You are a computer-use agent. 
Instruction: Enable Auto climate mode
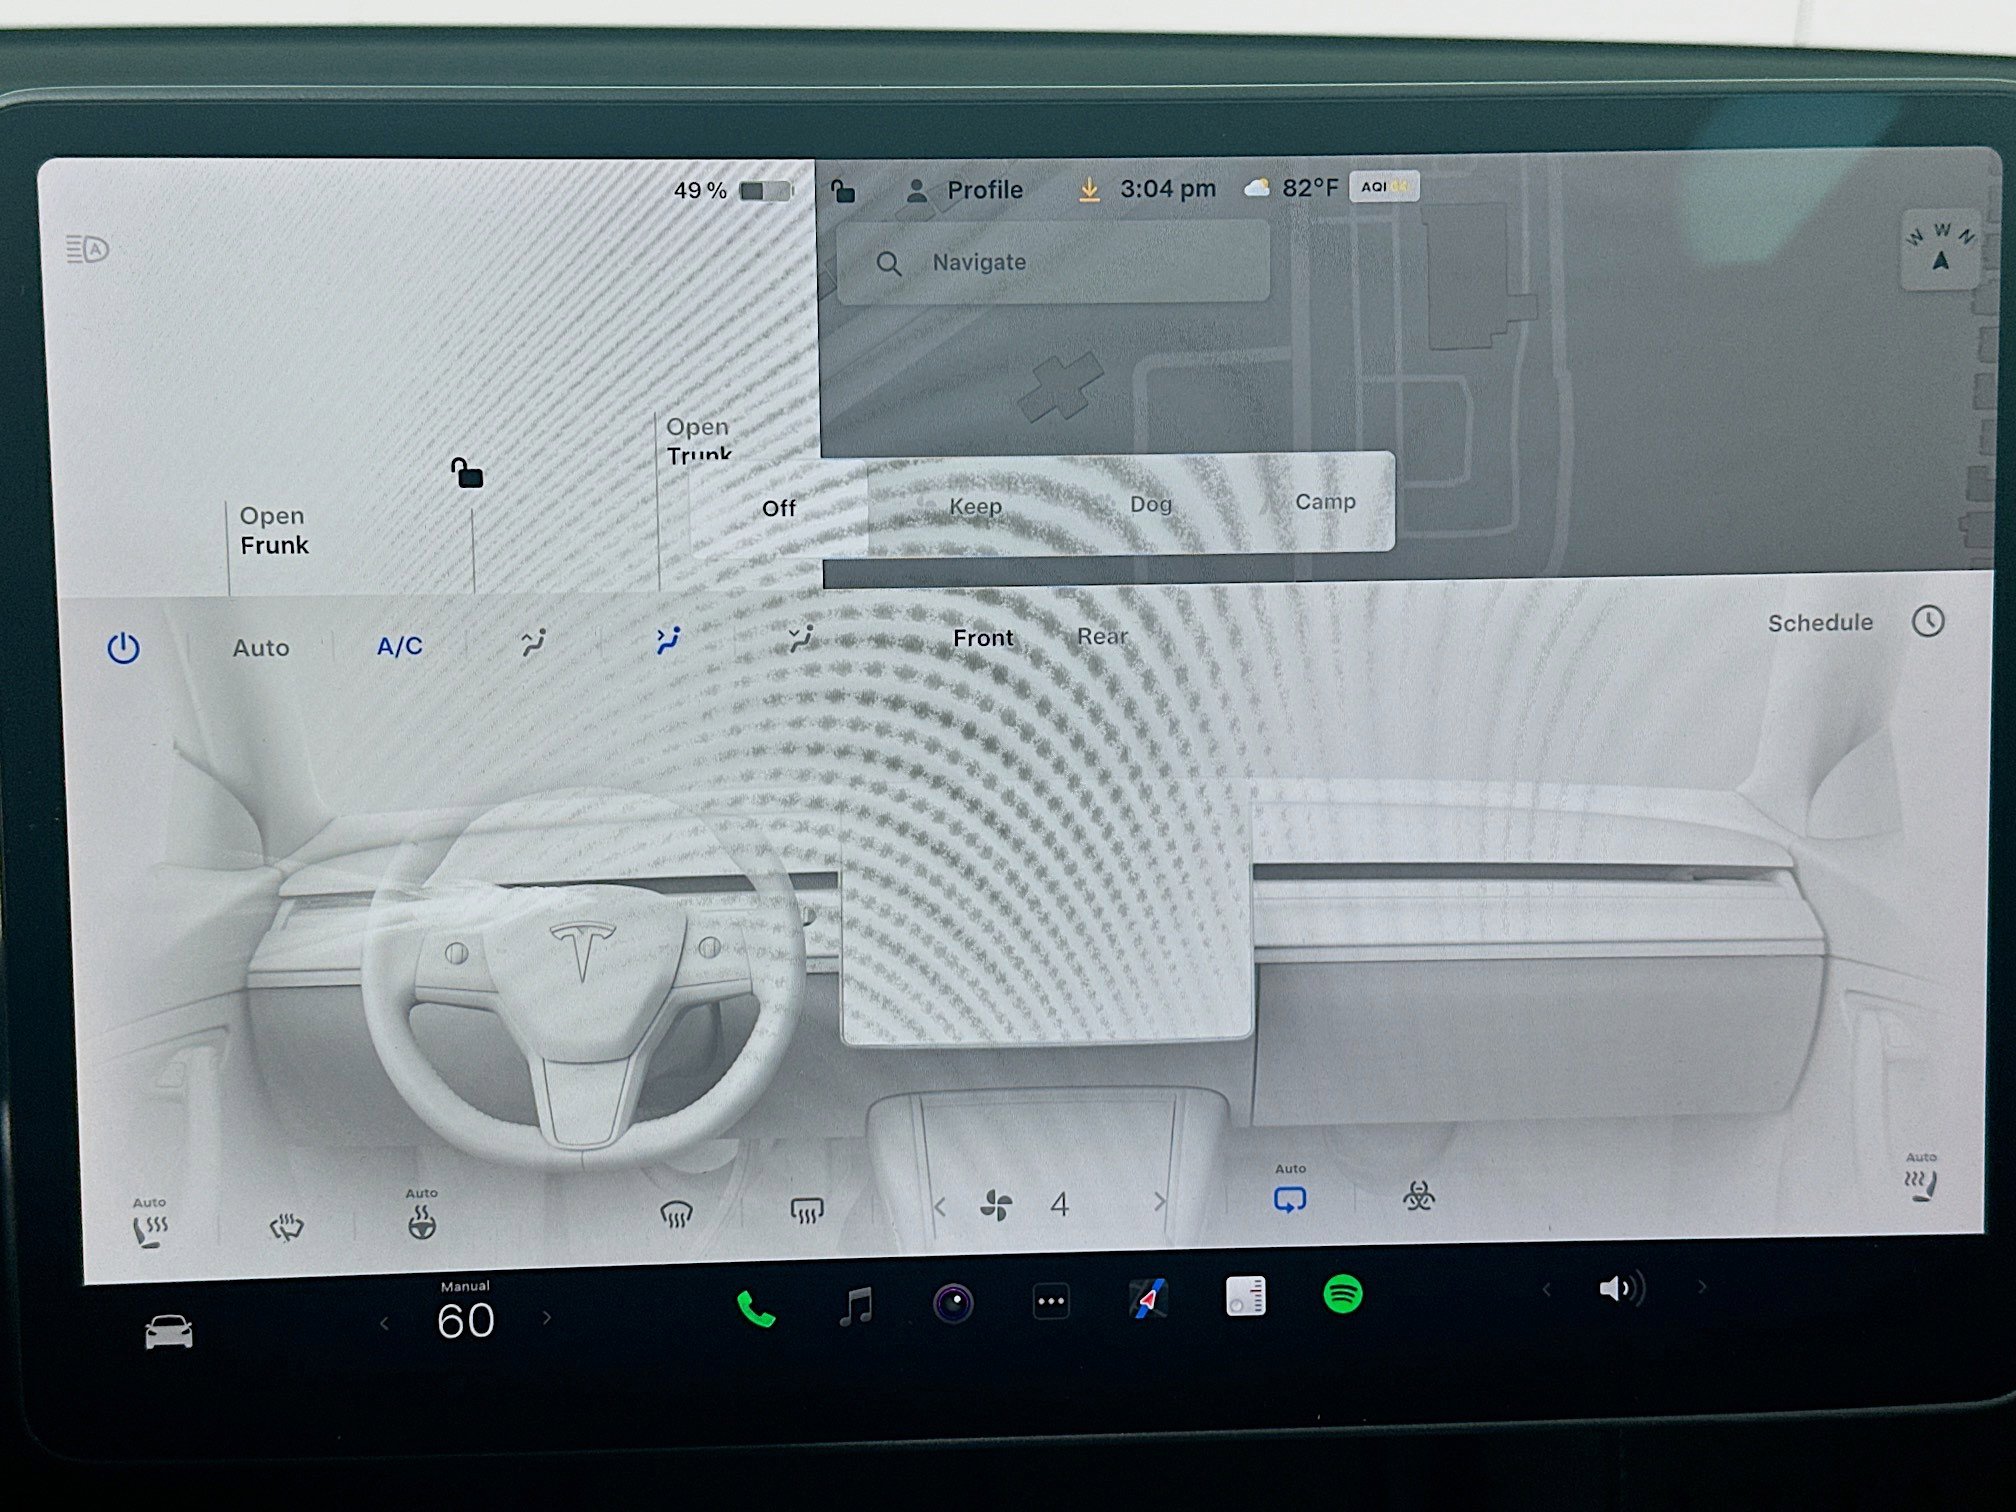260,647
